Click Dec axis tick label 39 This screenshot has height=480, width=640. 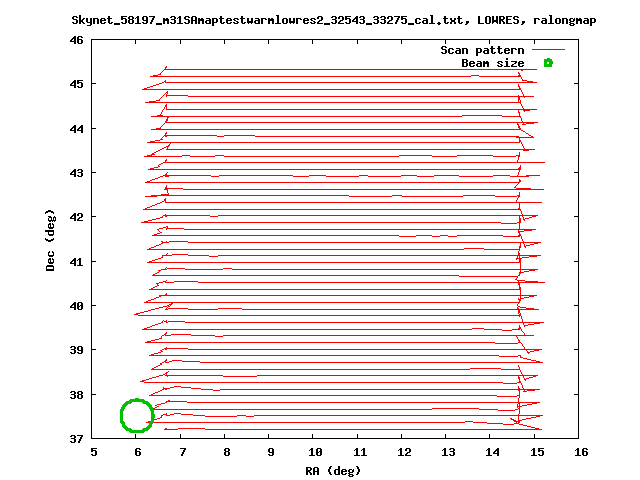[x=76, y=350]
